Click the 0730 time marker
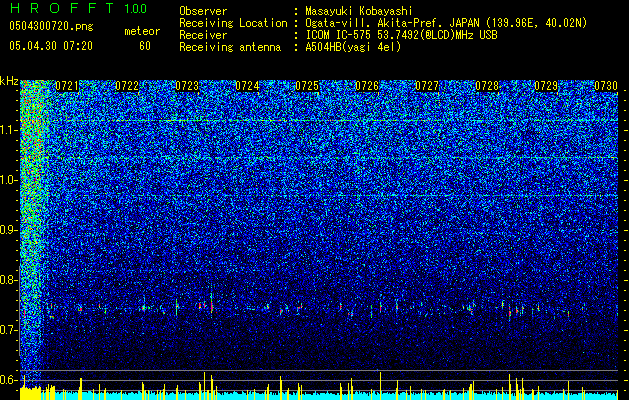This screenshot has width=629, height=400. point(606,86)
